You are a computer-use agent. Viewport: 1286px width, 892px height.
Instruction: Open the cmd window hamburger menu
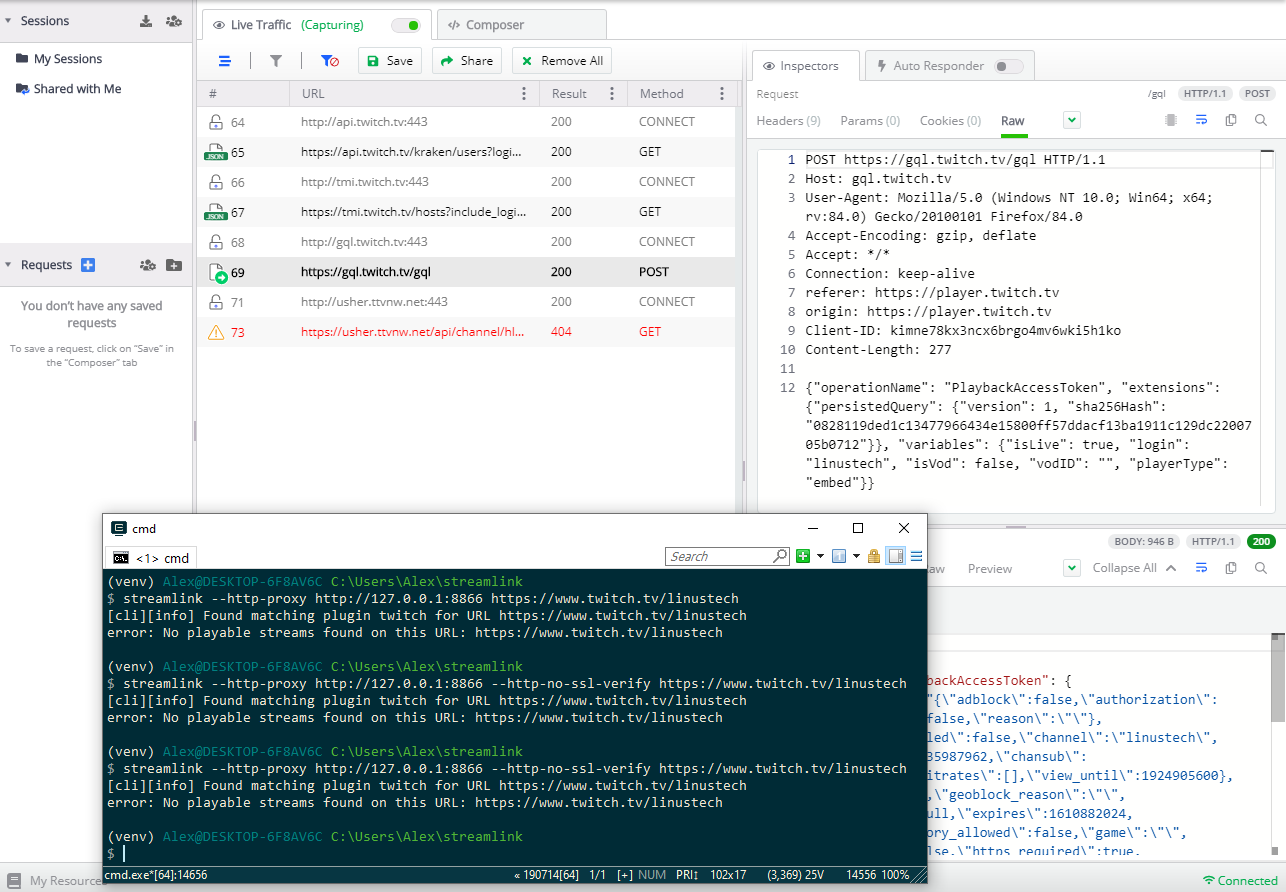pos(916,556)
